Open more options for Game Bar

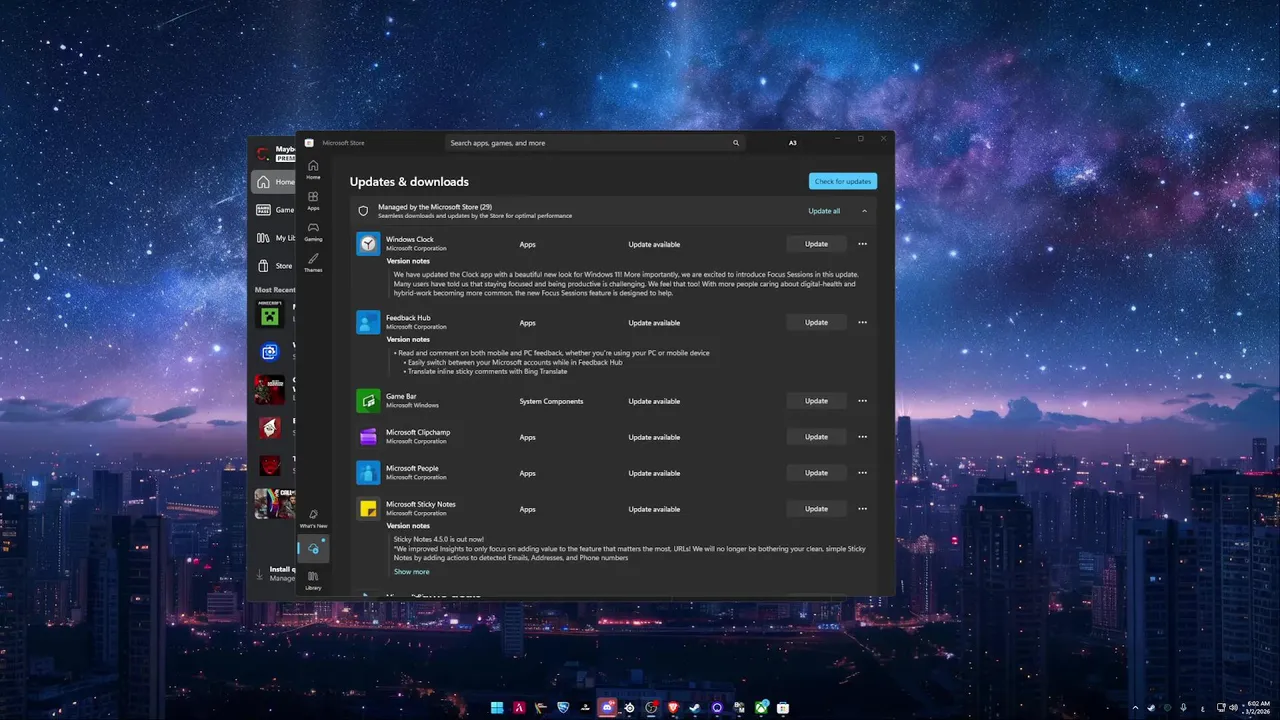click(862, 401)
